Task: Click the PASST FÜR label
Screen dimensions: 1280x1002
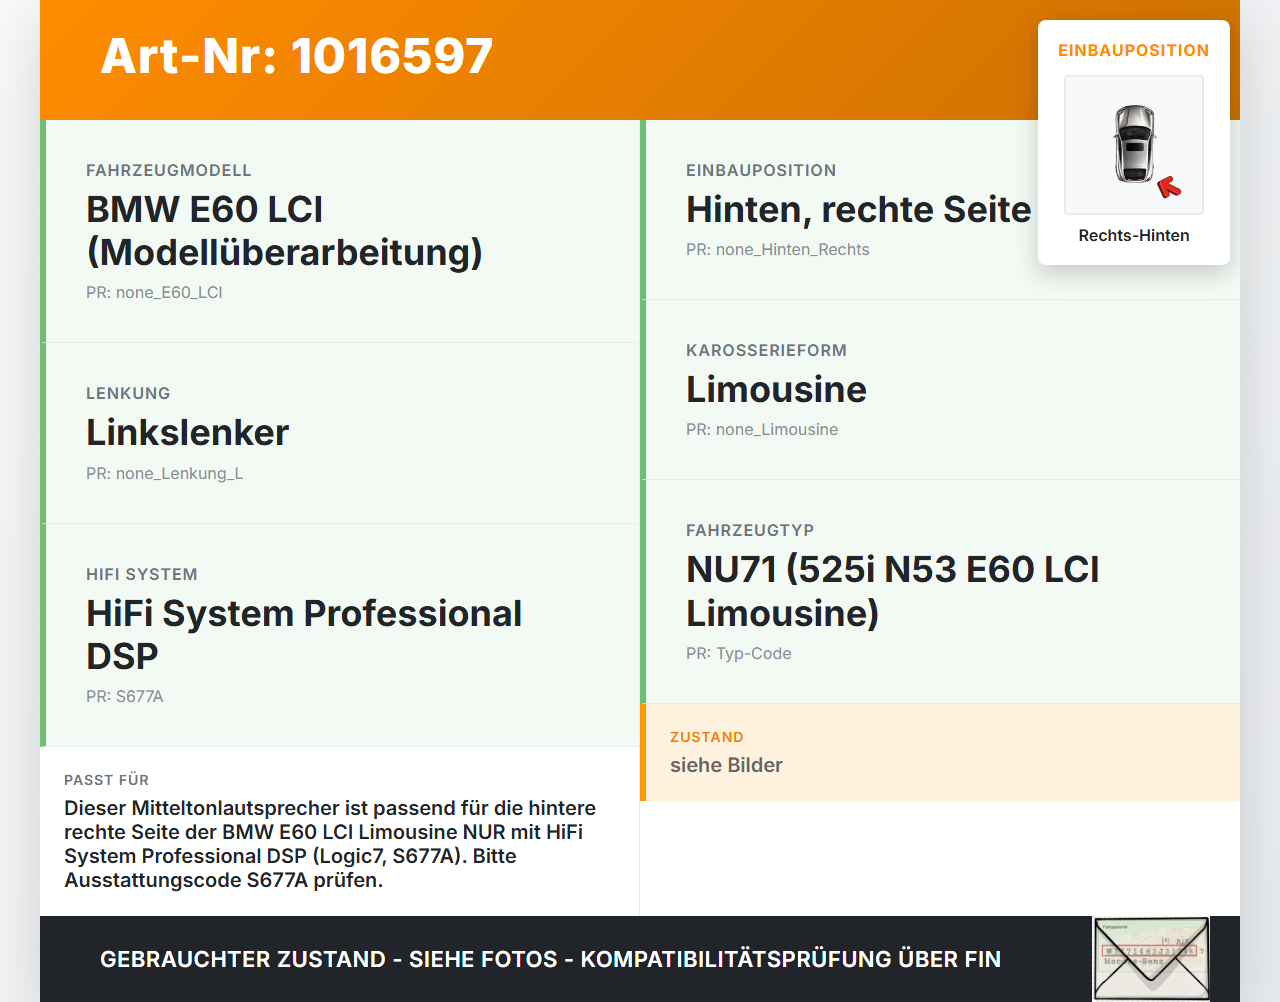Action: pos(106,780)
